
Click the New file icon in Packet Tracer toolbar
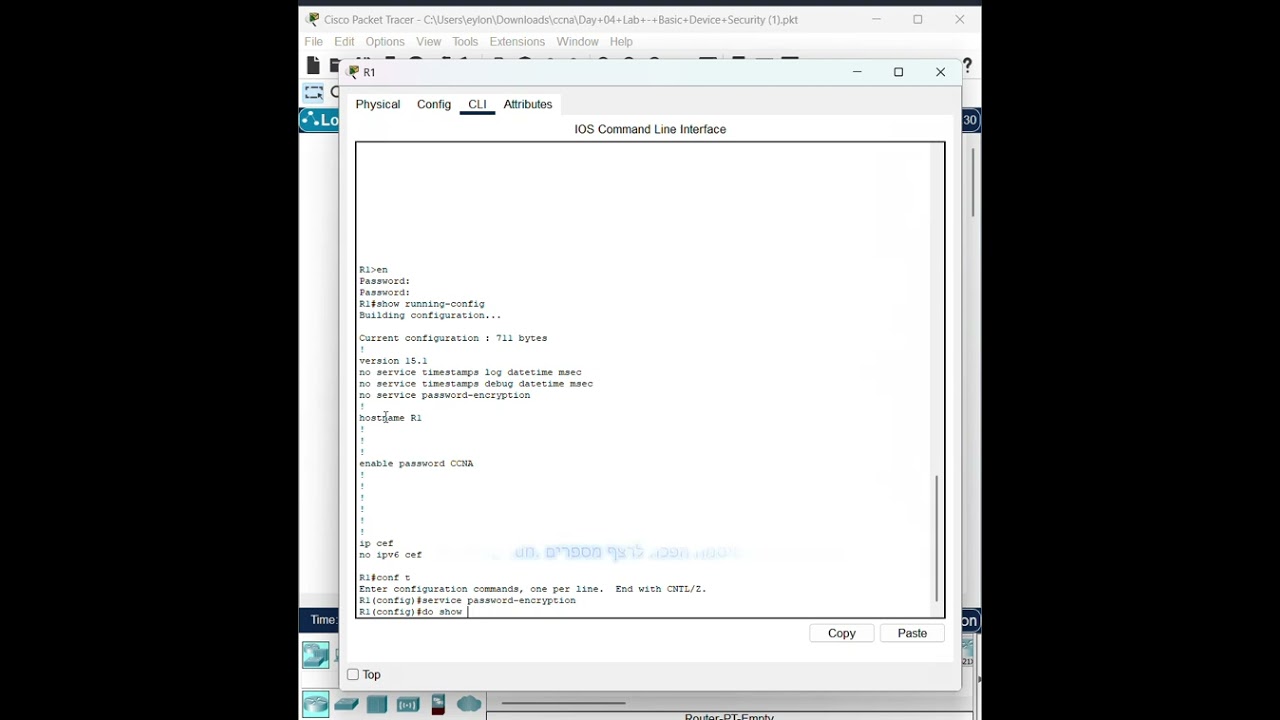click(313, 66)
